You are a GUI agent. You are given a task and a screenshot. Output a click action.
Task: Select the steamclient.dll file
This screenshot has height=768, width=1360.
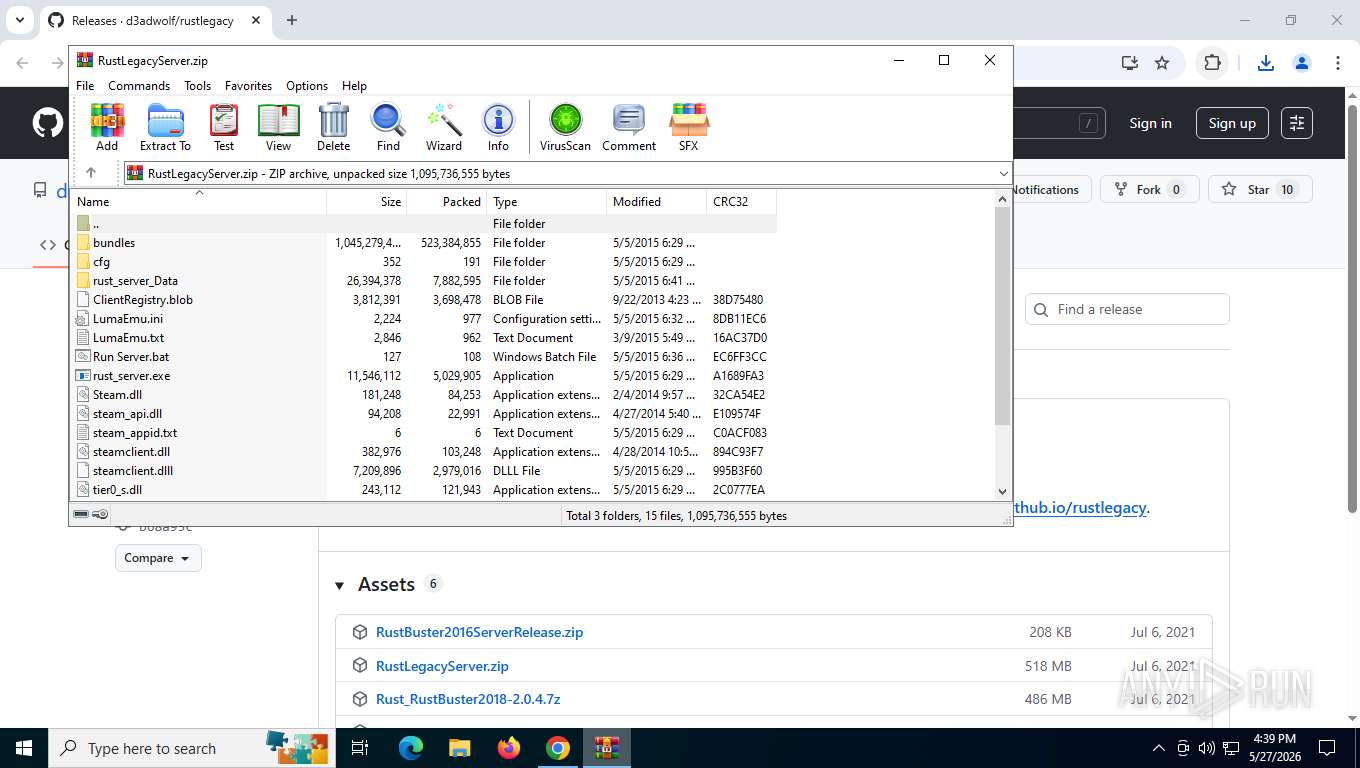pos(424,452)
